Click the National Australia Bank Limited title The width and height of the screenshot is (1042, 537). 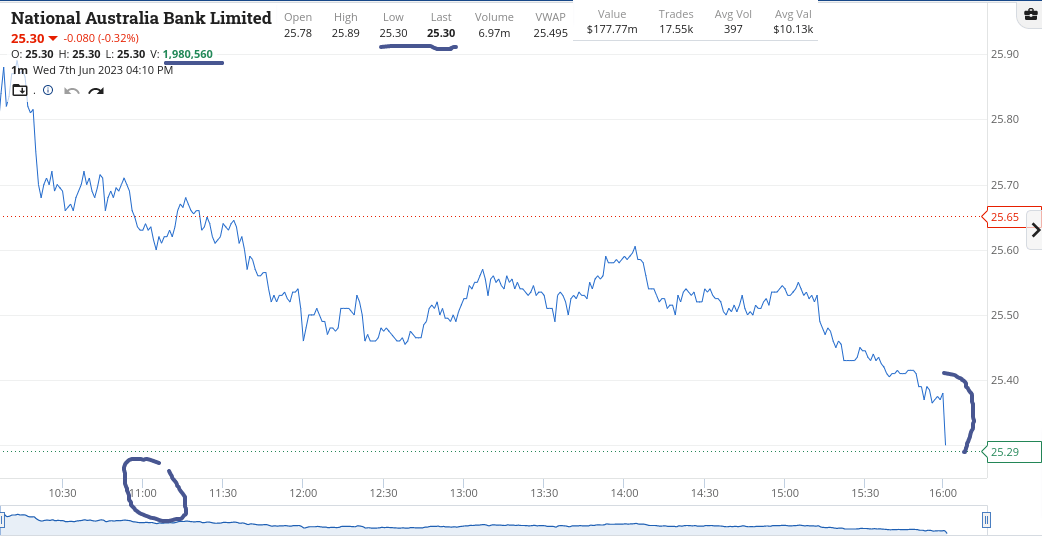click(x=142, y=18)
